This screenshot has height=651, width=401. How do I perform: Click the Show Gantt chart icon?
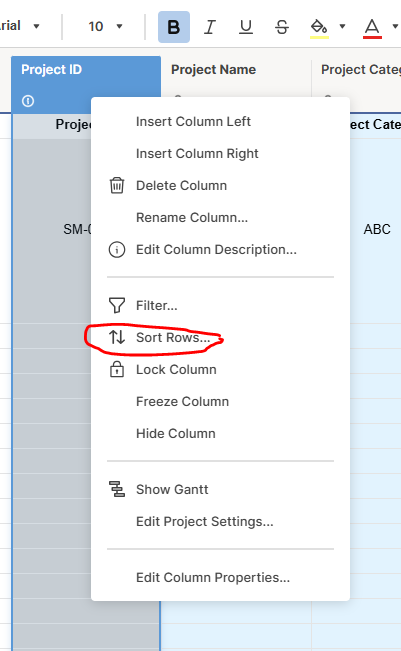117,489
